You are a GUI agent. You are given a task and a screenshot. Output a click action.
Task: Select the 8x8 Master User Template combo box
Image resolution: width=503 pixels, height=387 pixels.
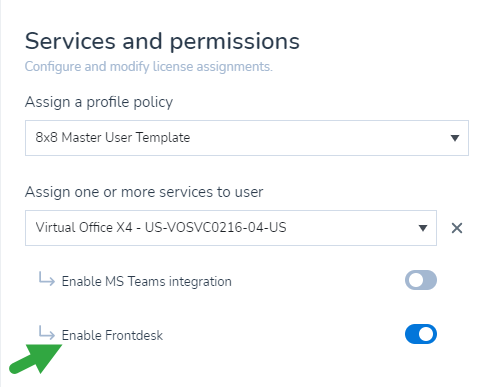247,138
